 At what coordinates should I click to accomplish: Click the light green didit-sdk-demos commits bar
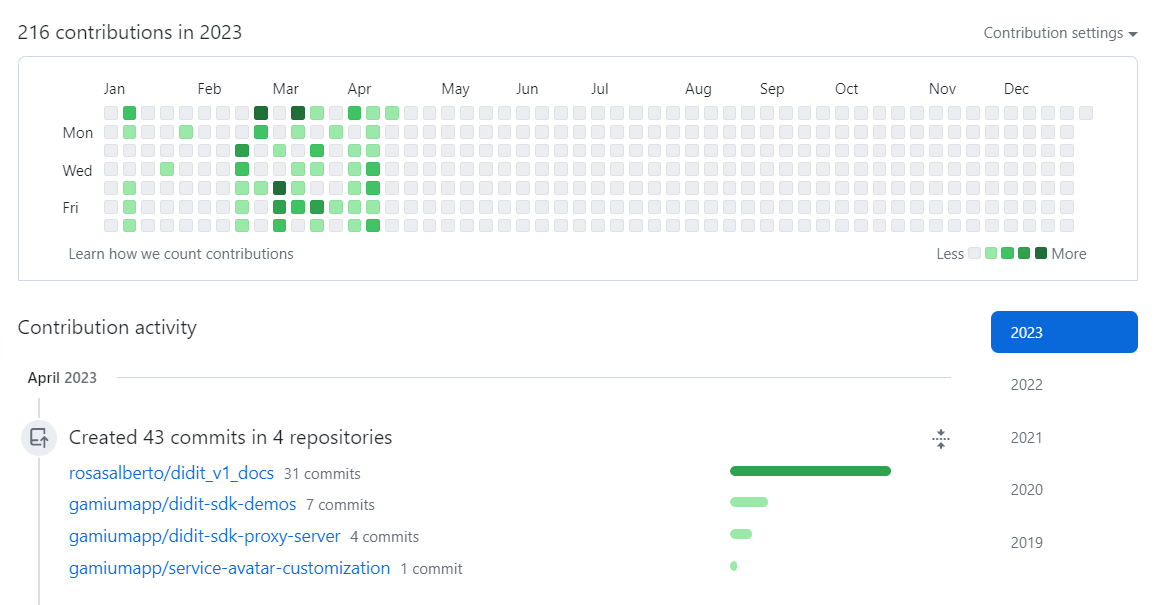coord(749,502)
